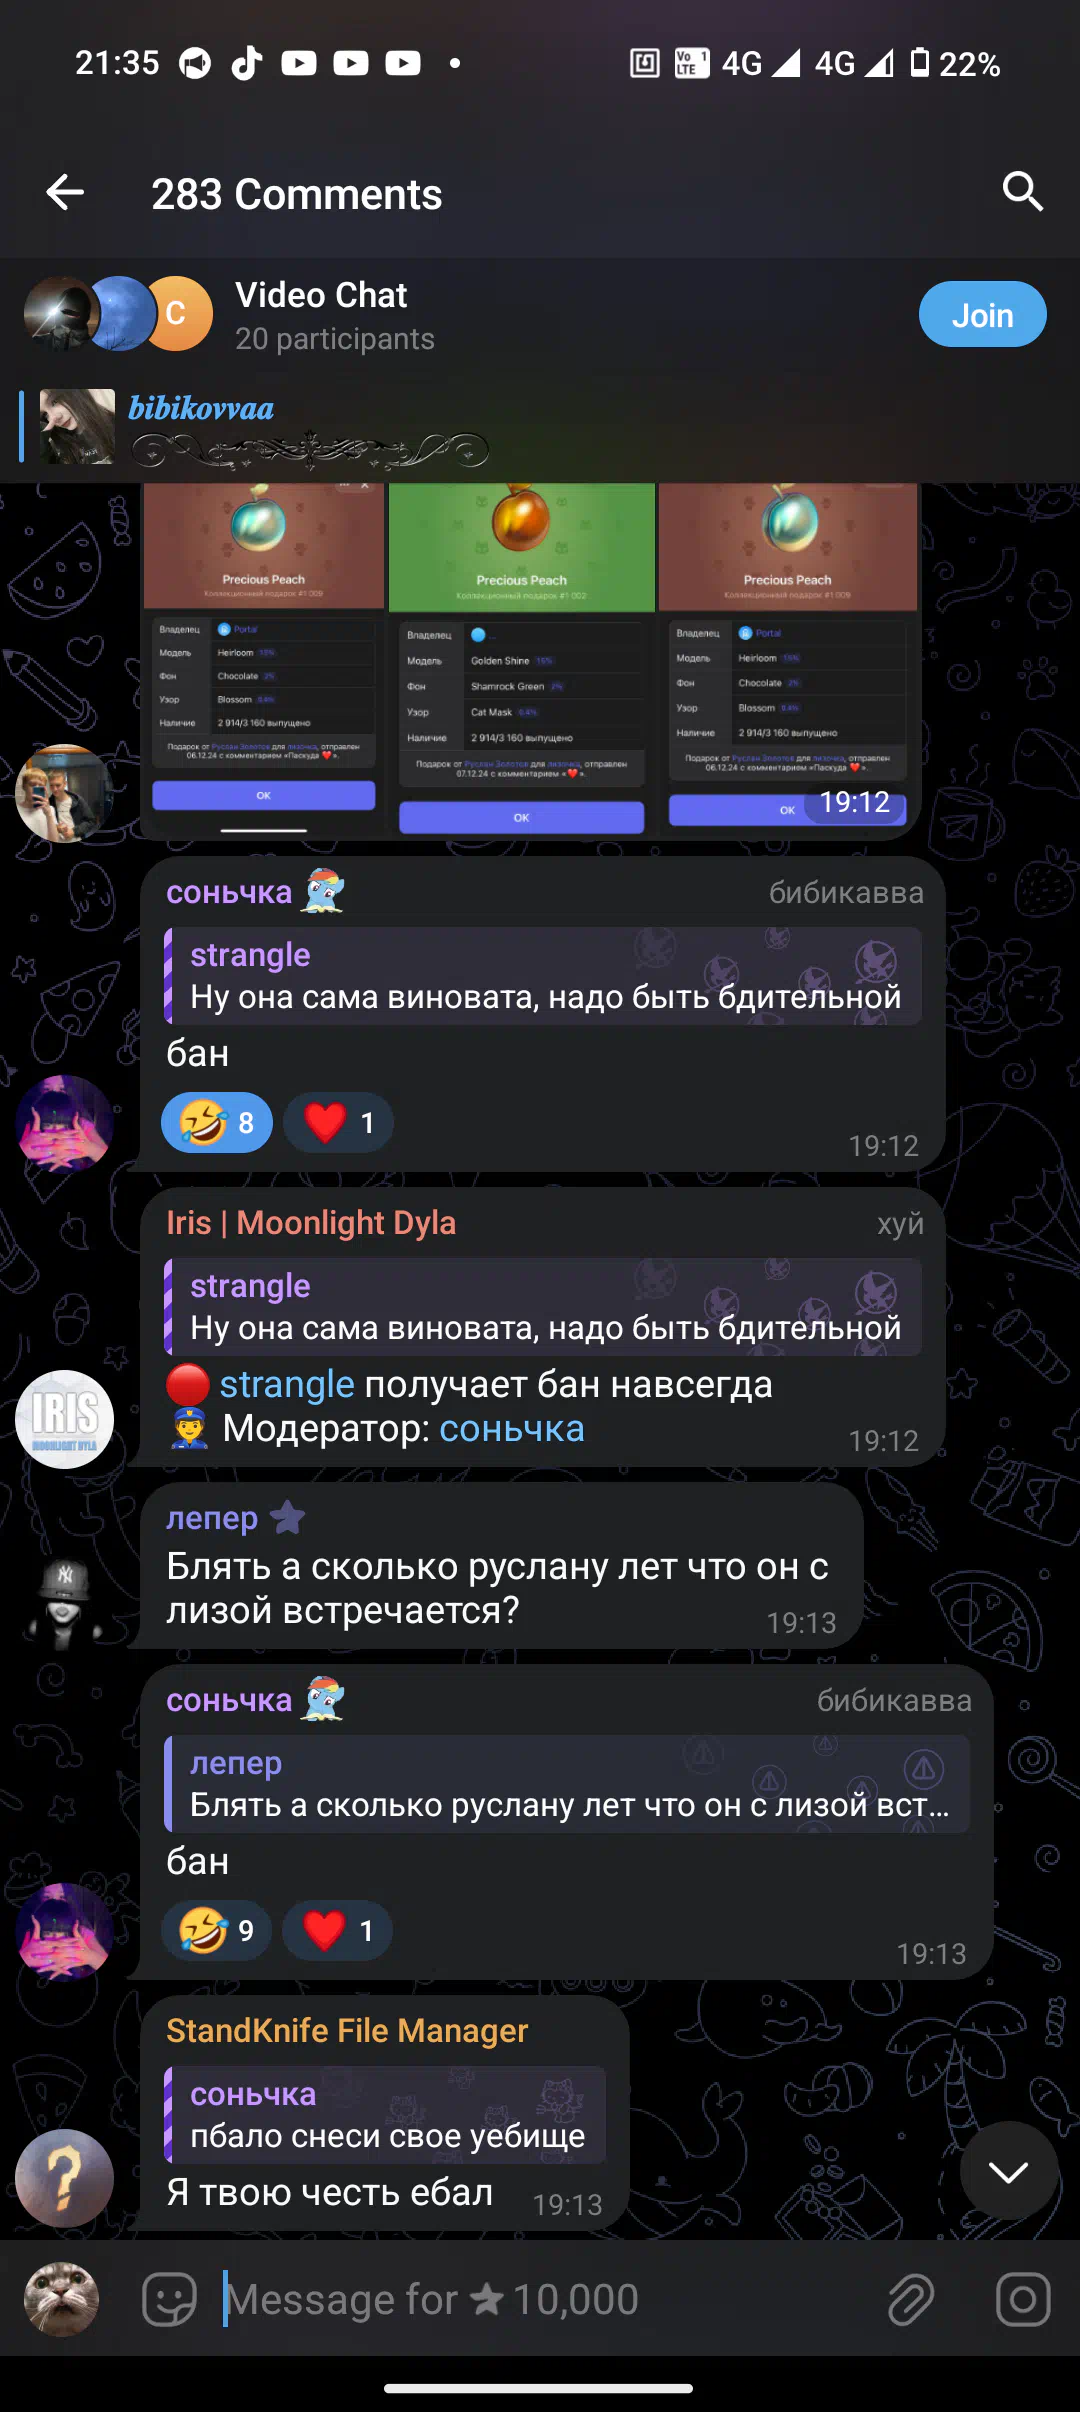Open search in the comments
The image size is (1080, 2412).
pos(1022,191)
